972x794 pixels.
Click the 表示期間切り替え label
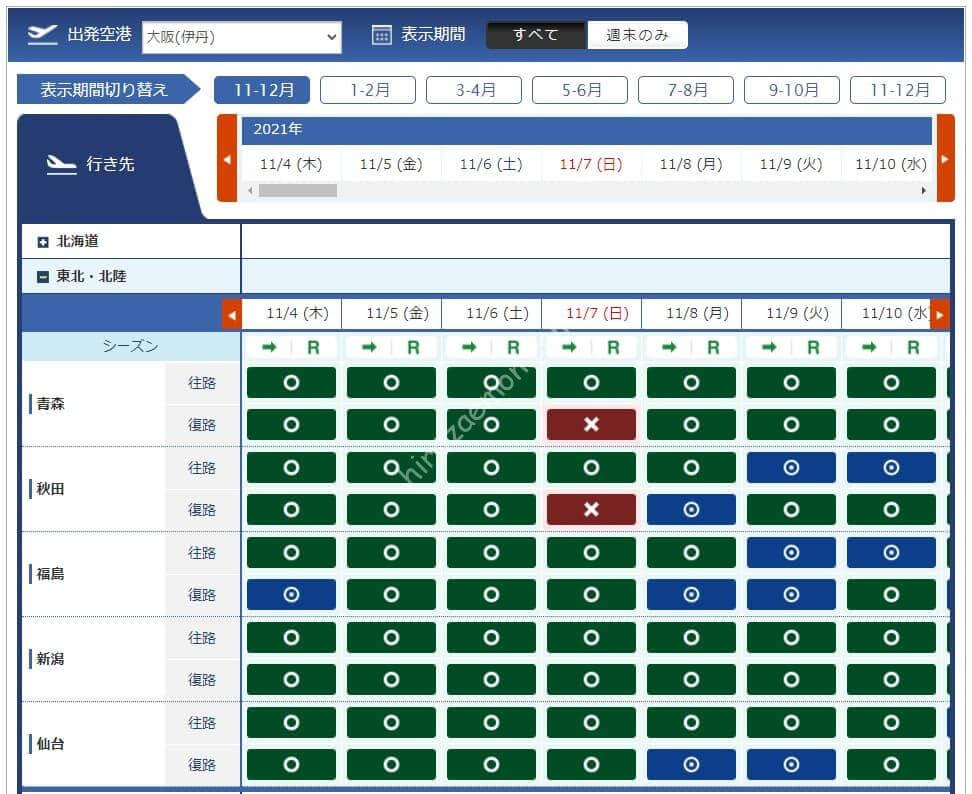pos(104,90)
